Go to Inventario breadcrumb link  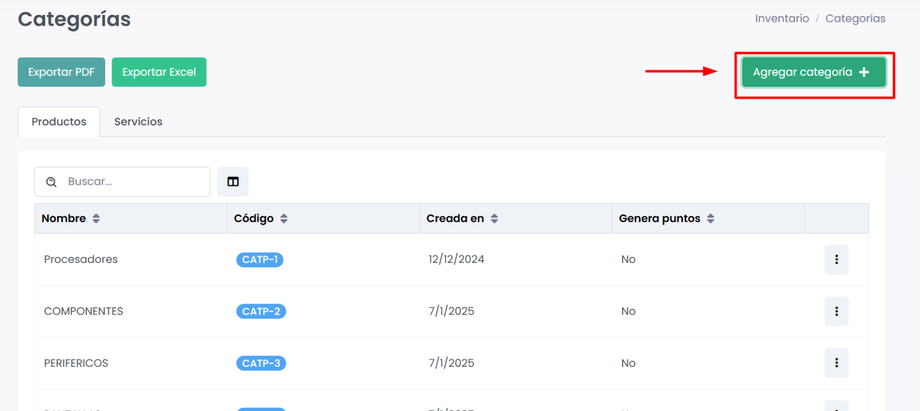782,19
